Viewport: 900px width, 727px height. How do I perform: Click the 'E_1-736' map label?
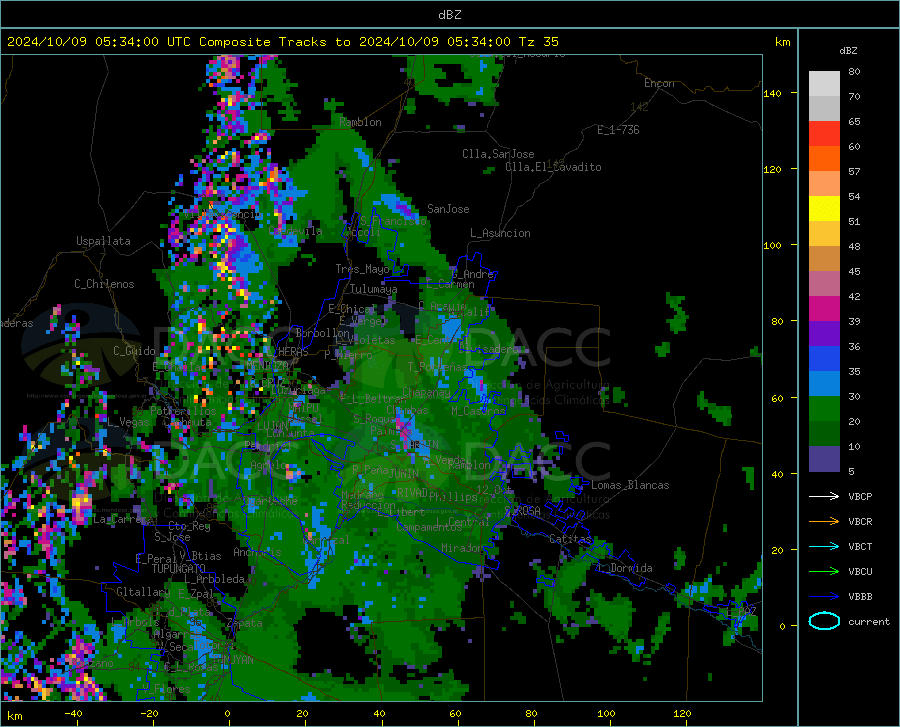click(618, 130)
